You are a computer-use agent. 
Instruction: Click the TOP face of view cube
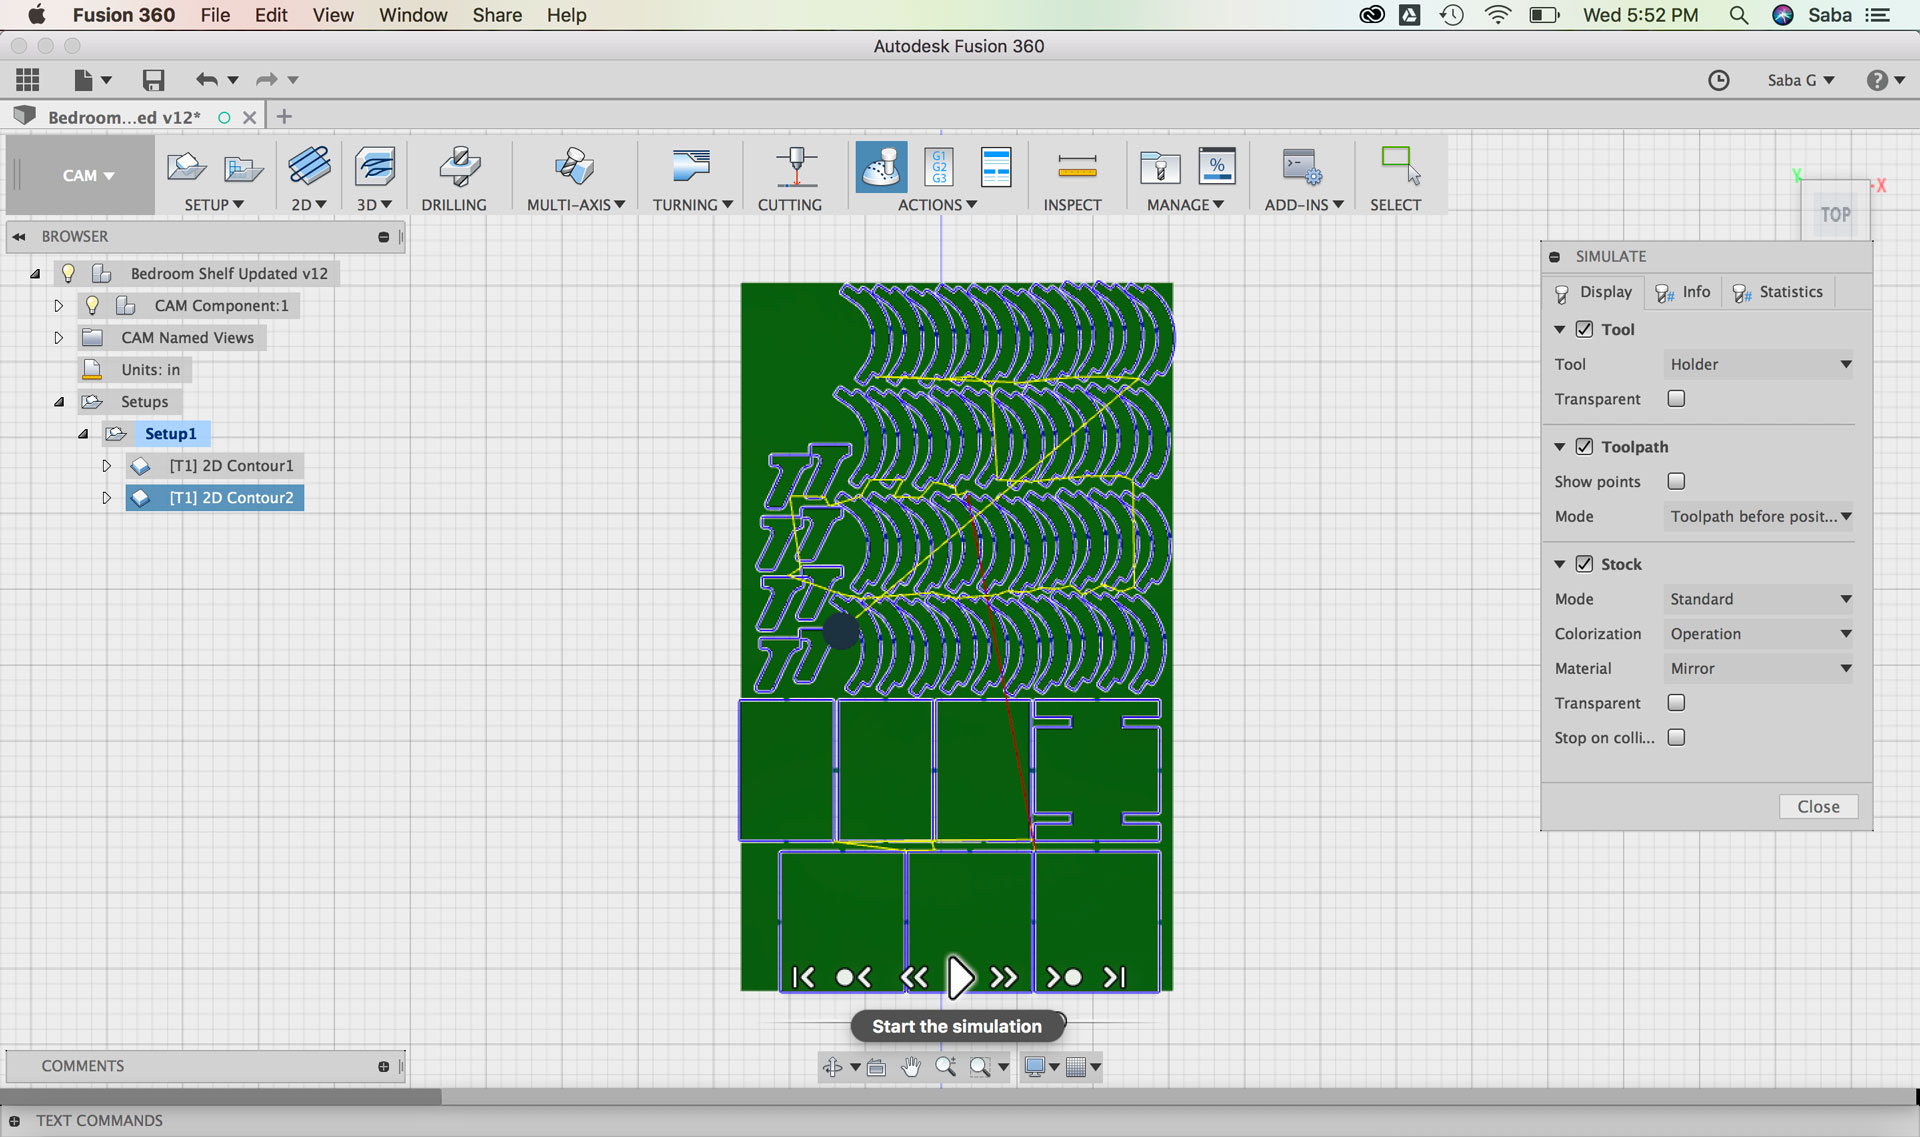(x=1834, y=215)
